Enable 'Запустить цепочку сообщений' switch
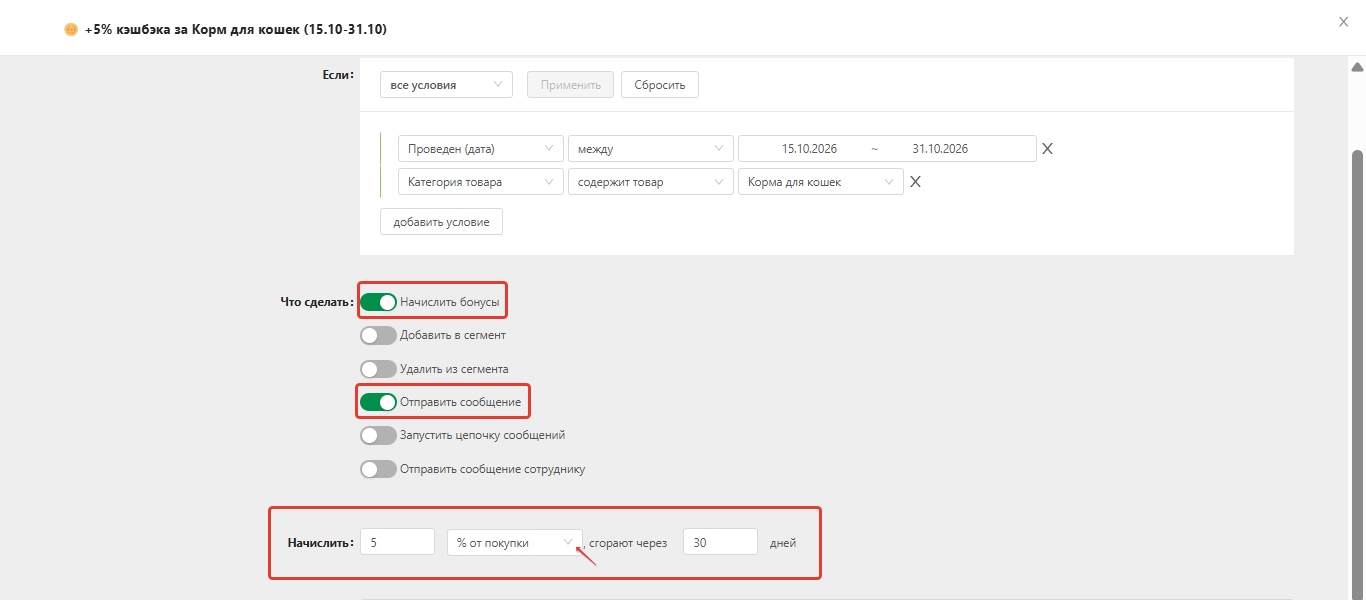The image size is (1366, 600). pos(378,435)
